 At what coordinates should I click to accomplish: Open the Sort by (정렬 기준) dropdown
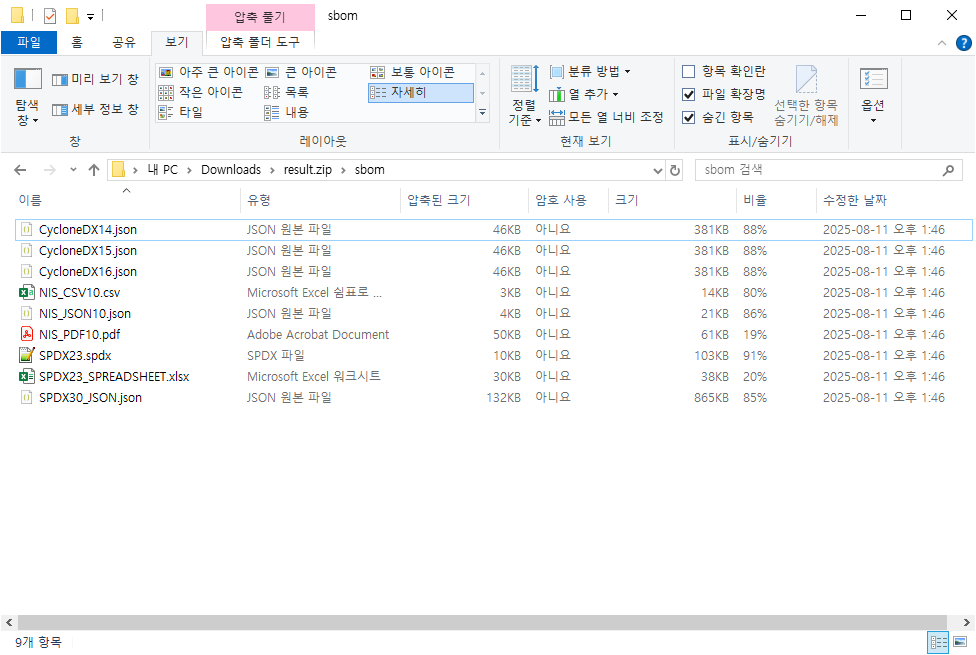click(524, 98)
